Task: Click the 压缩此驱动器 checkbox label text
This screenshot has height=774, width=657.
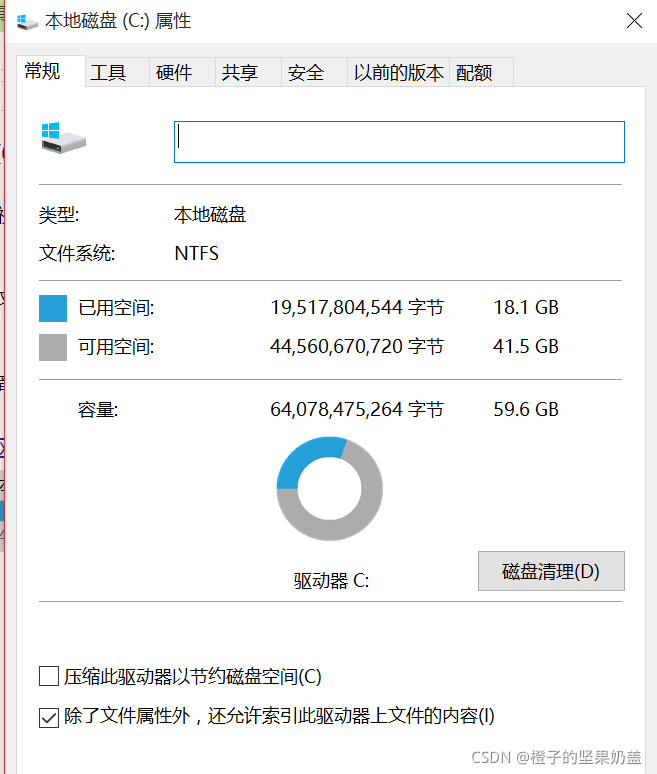Action: pyautogui.click(x=193, y=676)
